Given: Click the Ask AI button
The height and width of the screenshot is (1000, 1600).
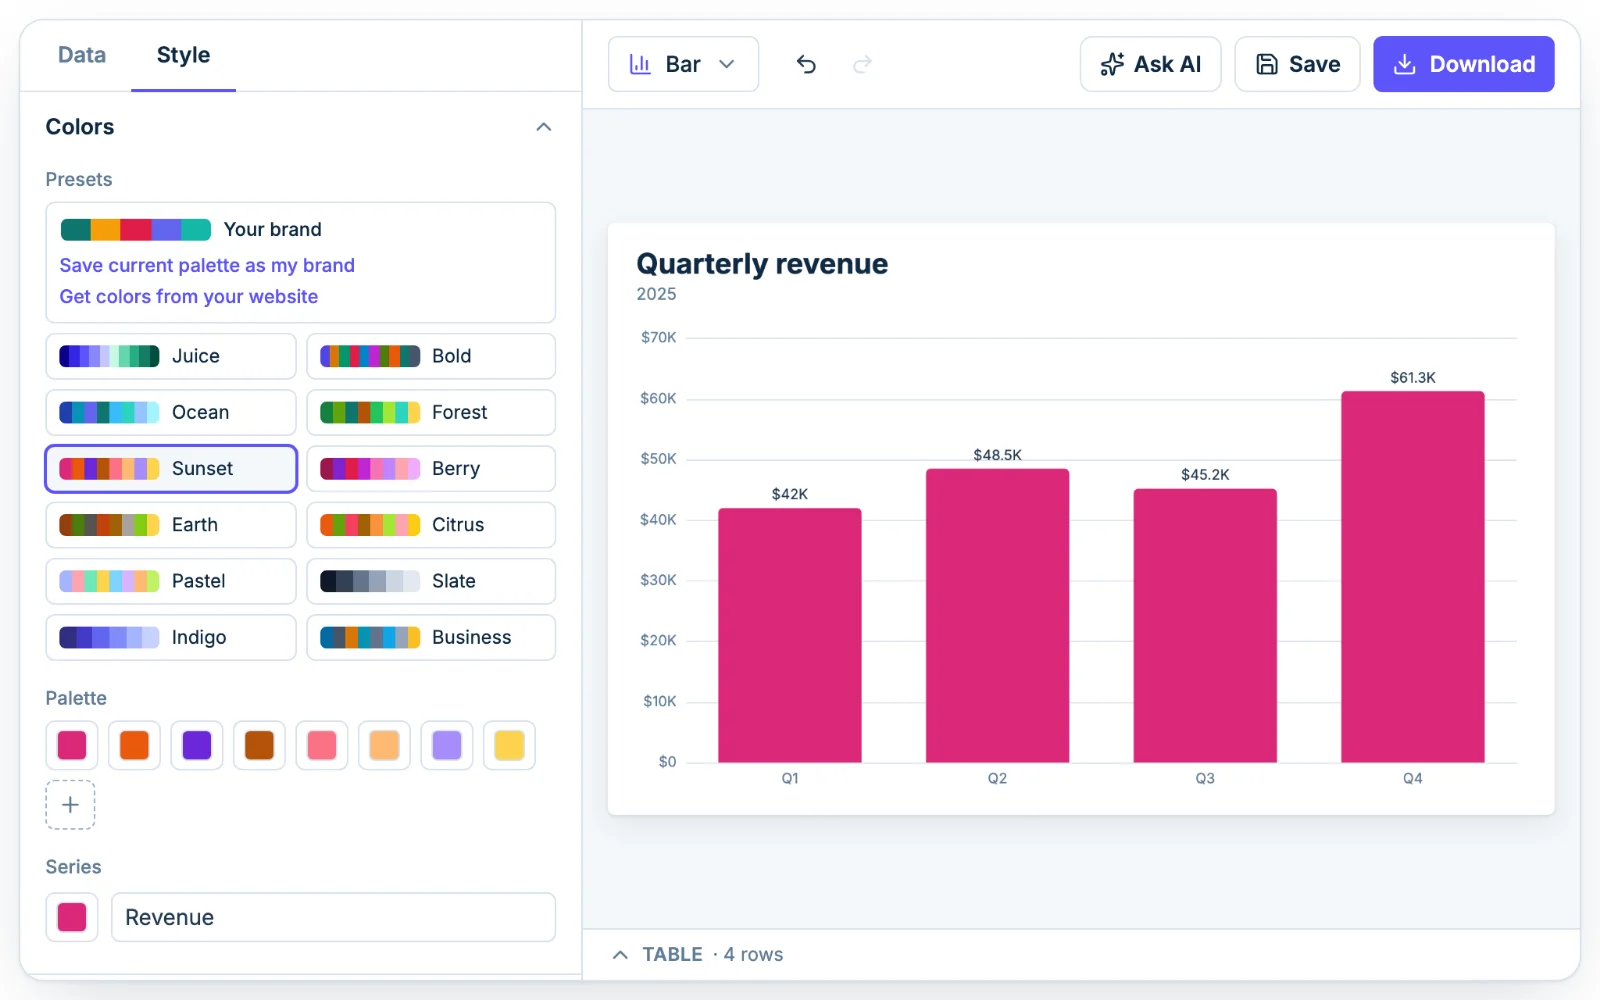Looking at the screenshot, I should coord(1150,64).
